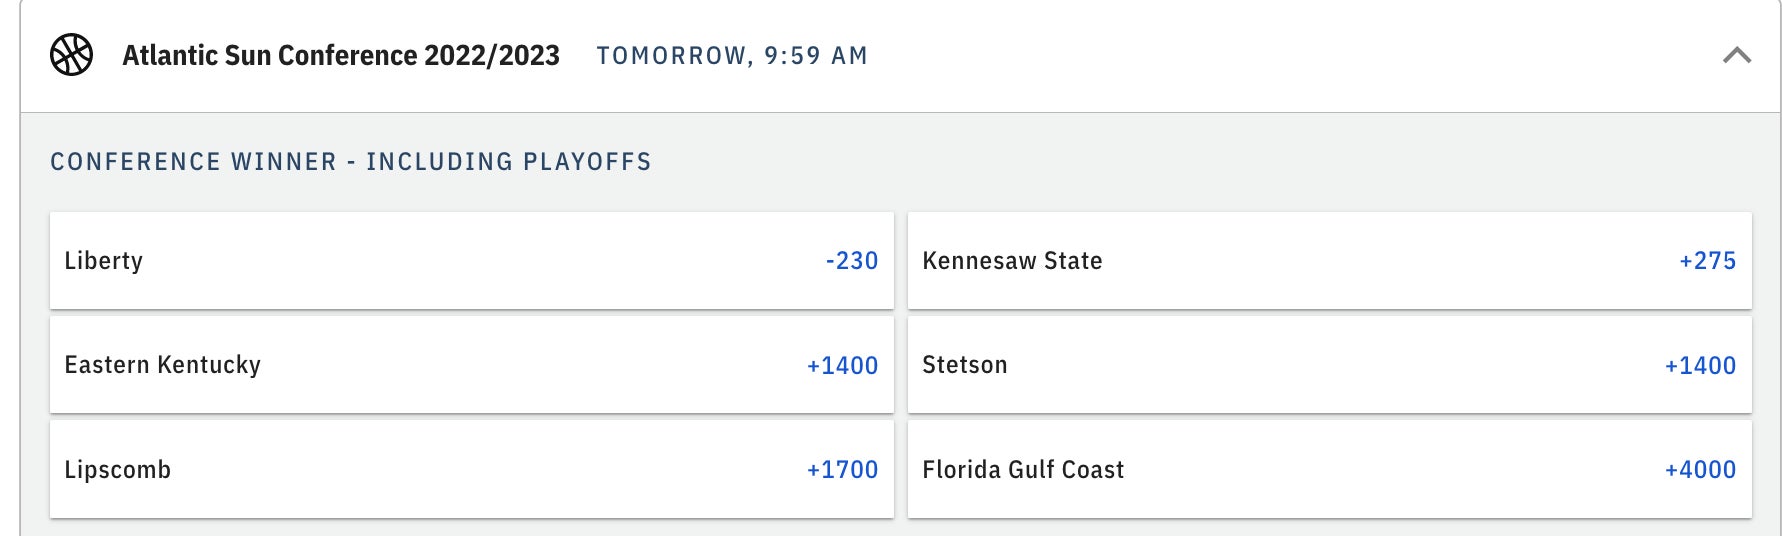Bet on Florida Gulf Coast +4000 odds
The width and height of the screenshot is (1782, 536).
click(x=1700, y=470)
